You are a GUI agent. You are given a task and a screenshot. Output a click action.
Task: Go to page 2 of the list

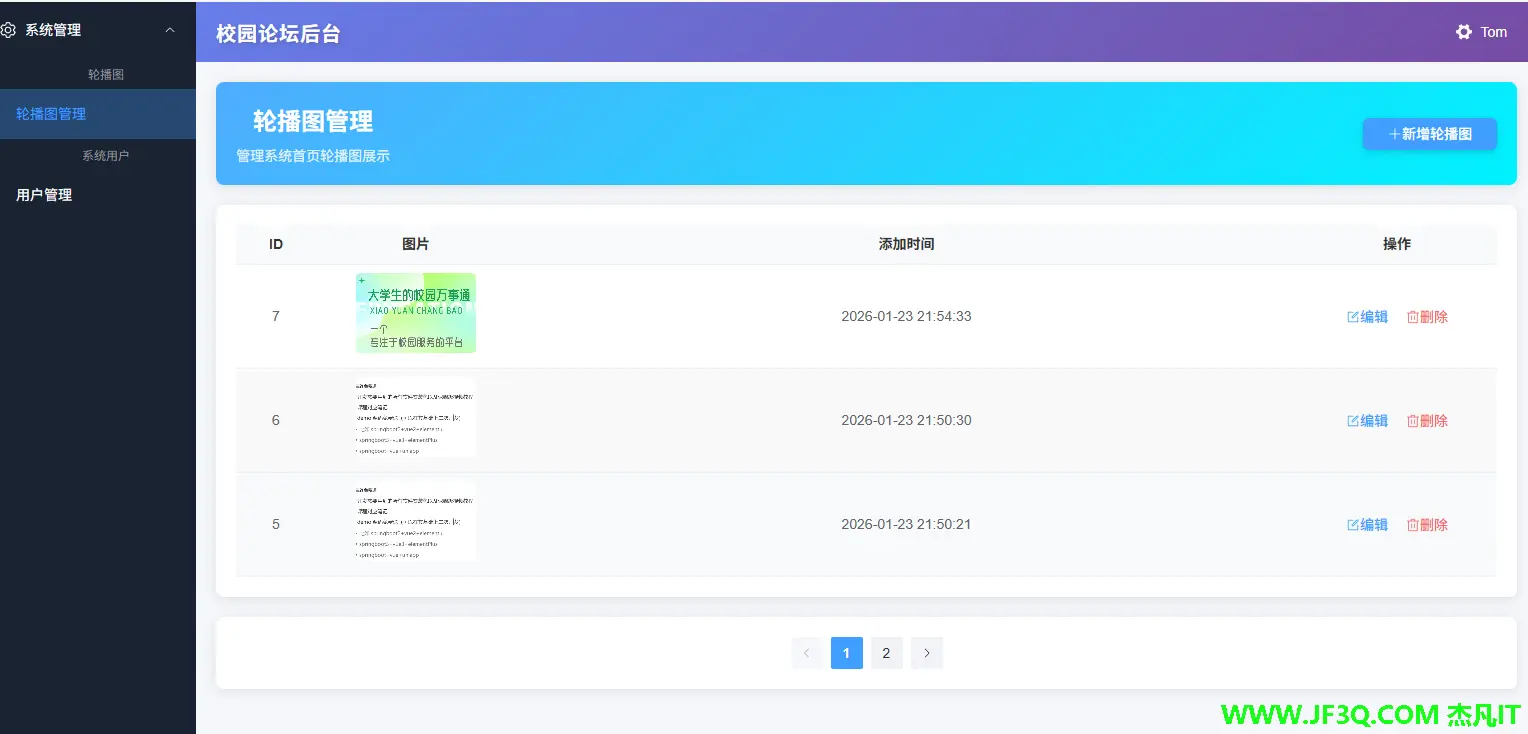click(886, 653)
